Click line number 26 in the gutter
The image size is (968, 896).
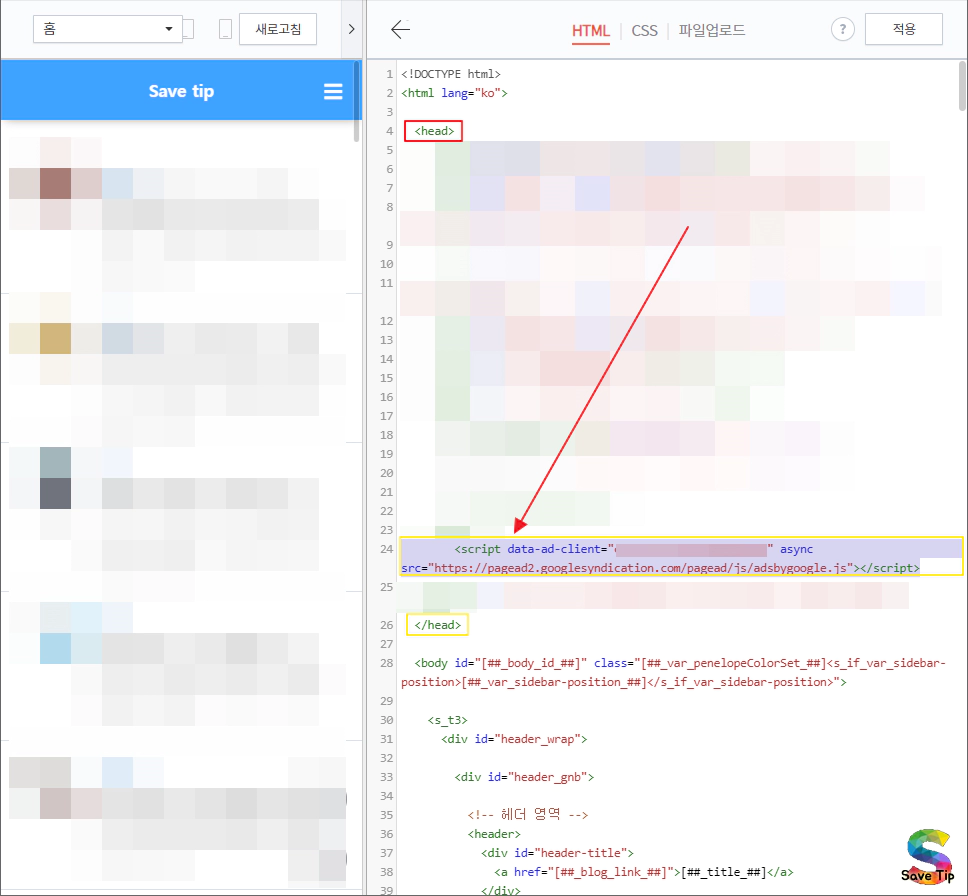pyautogui.click(x=386, y=625)
